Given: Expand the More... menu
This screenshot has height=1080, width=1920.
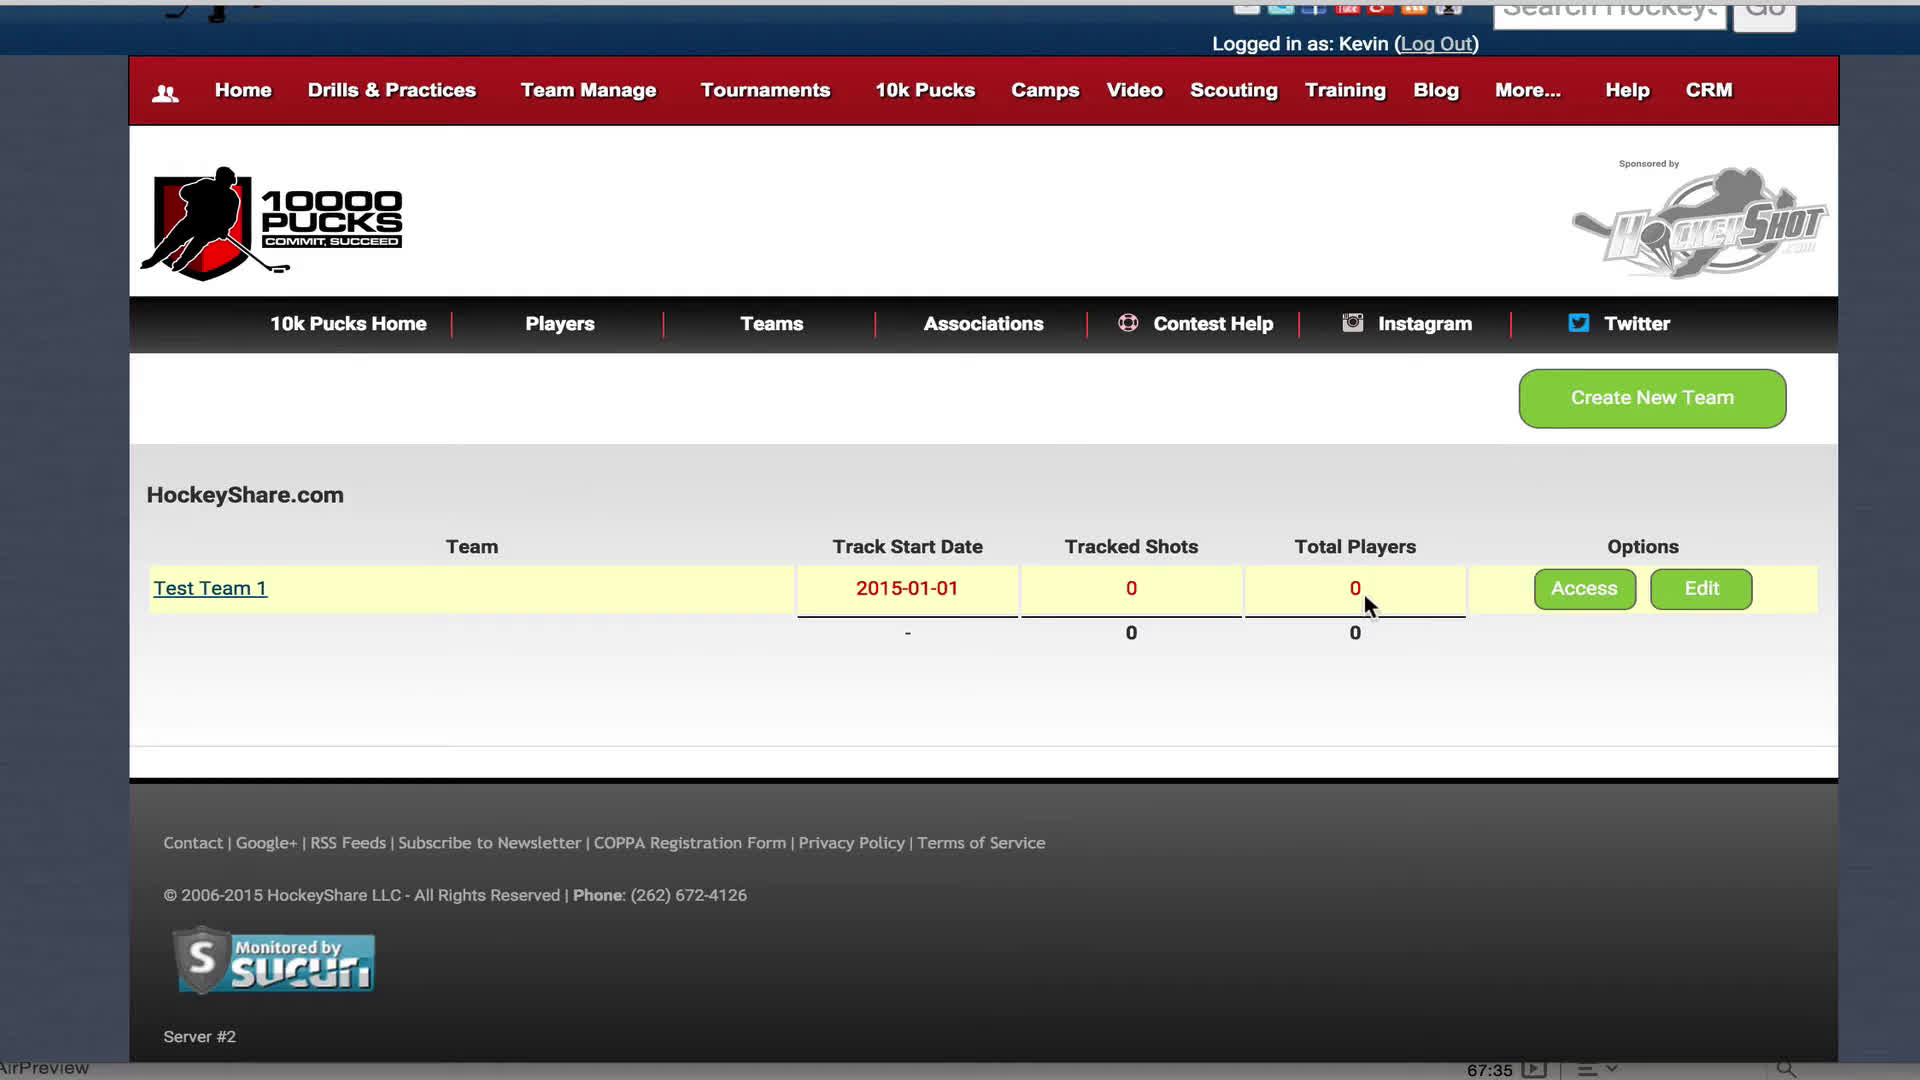Looking at the screenshot, I should click(x=1527, y=90).
